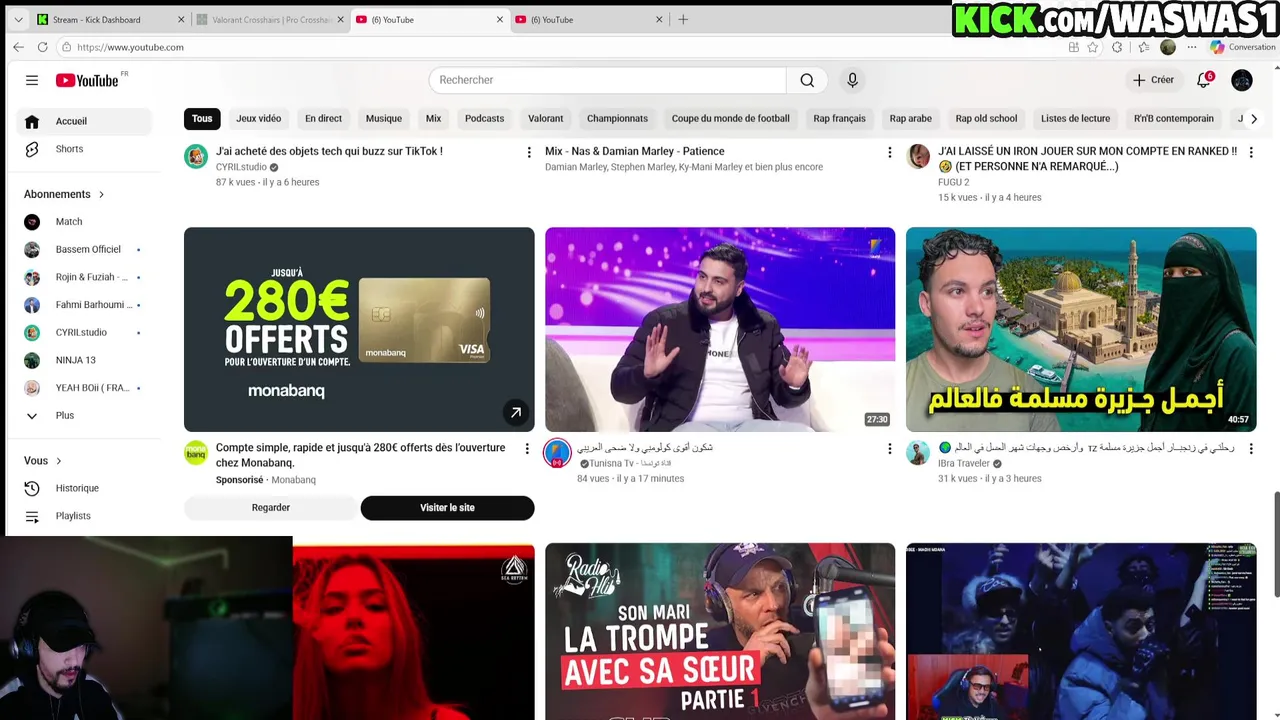The image size is (1280, 720).
Task: Click the search magnifier button
Action: pyautogui.click(x=807, y=80)
